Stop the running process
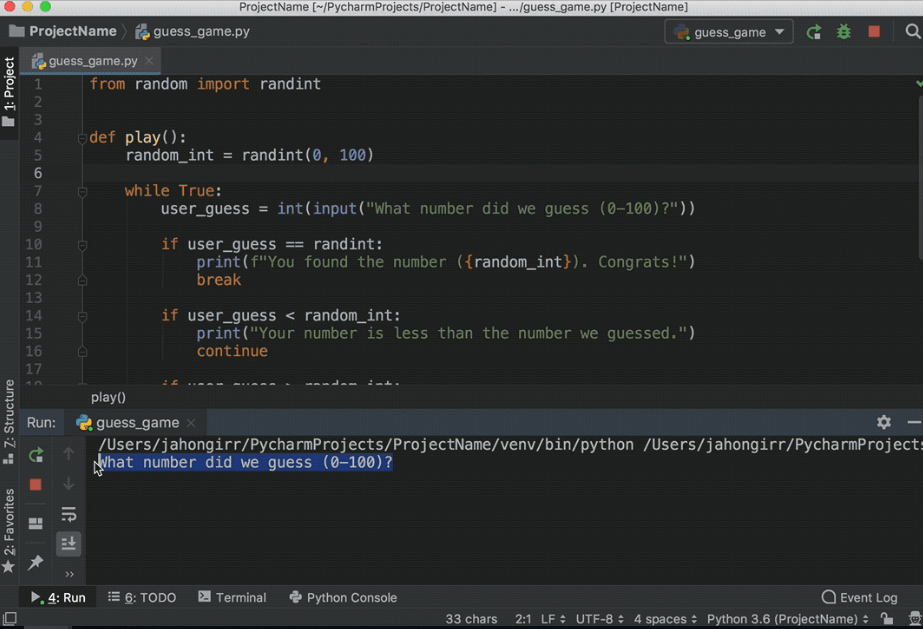923x629 pixels. [x=35, y=485]
